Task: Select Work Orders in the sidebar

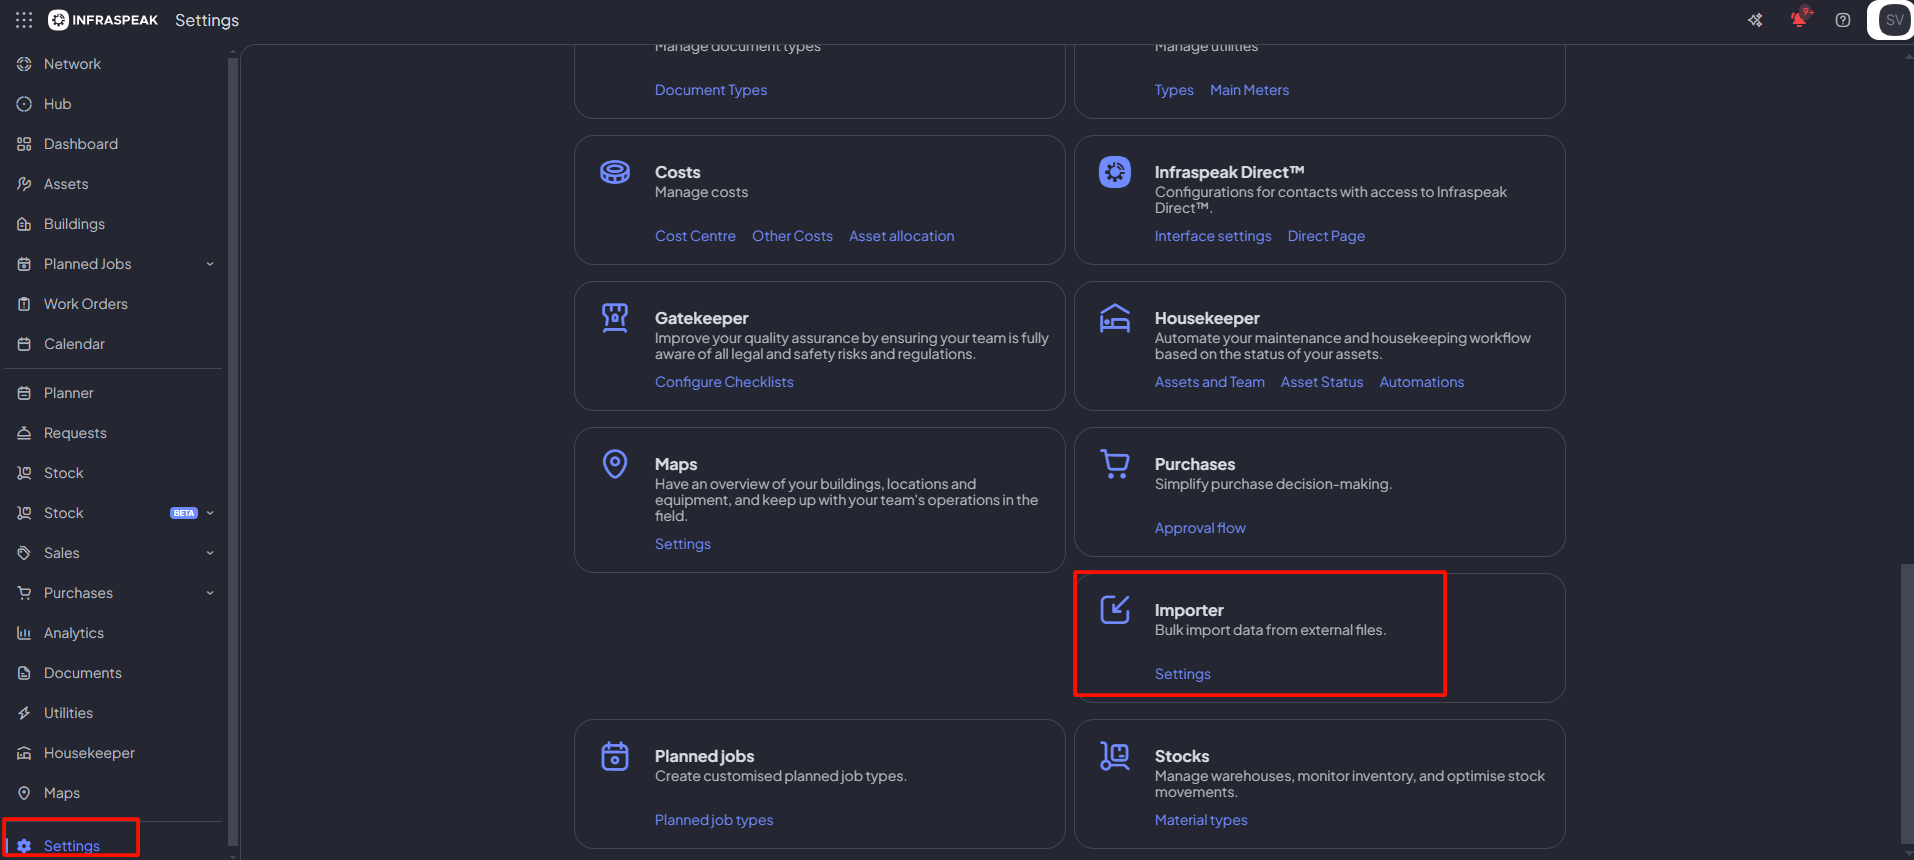Action: click(x=86, y=304)
